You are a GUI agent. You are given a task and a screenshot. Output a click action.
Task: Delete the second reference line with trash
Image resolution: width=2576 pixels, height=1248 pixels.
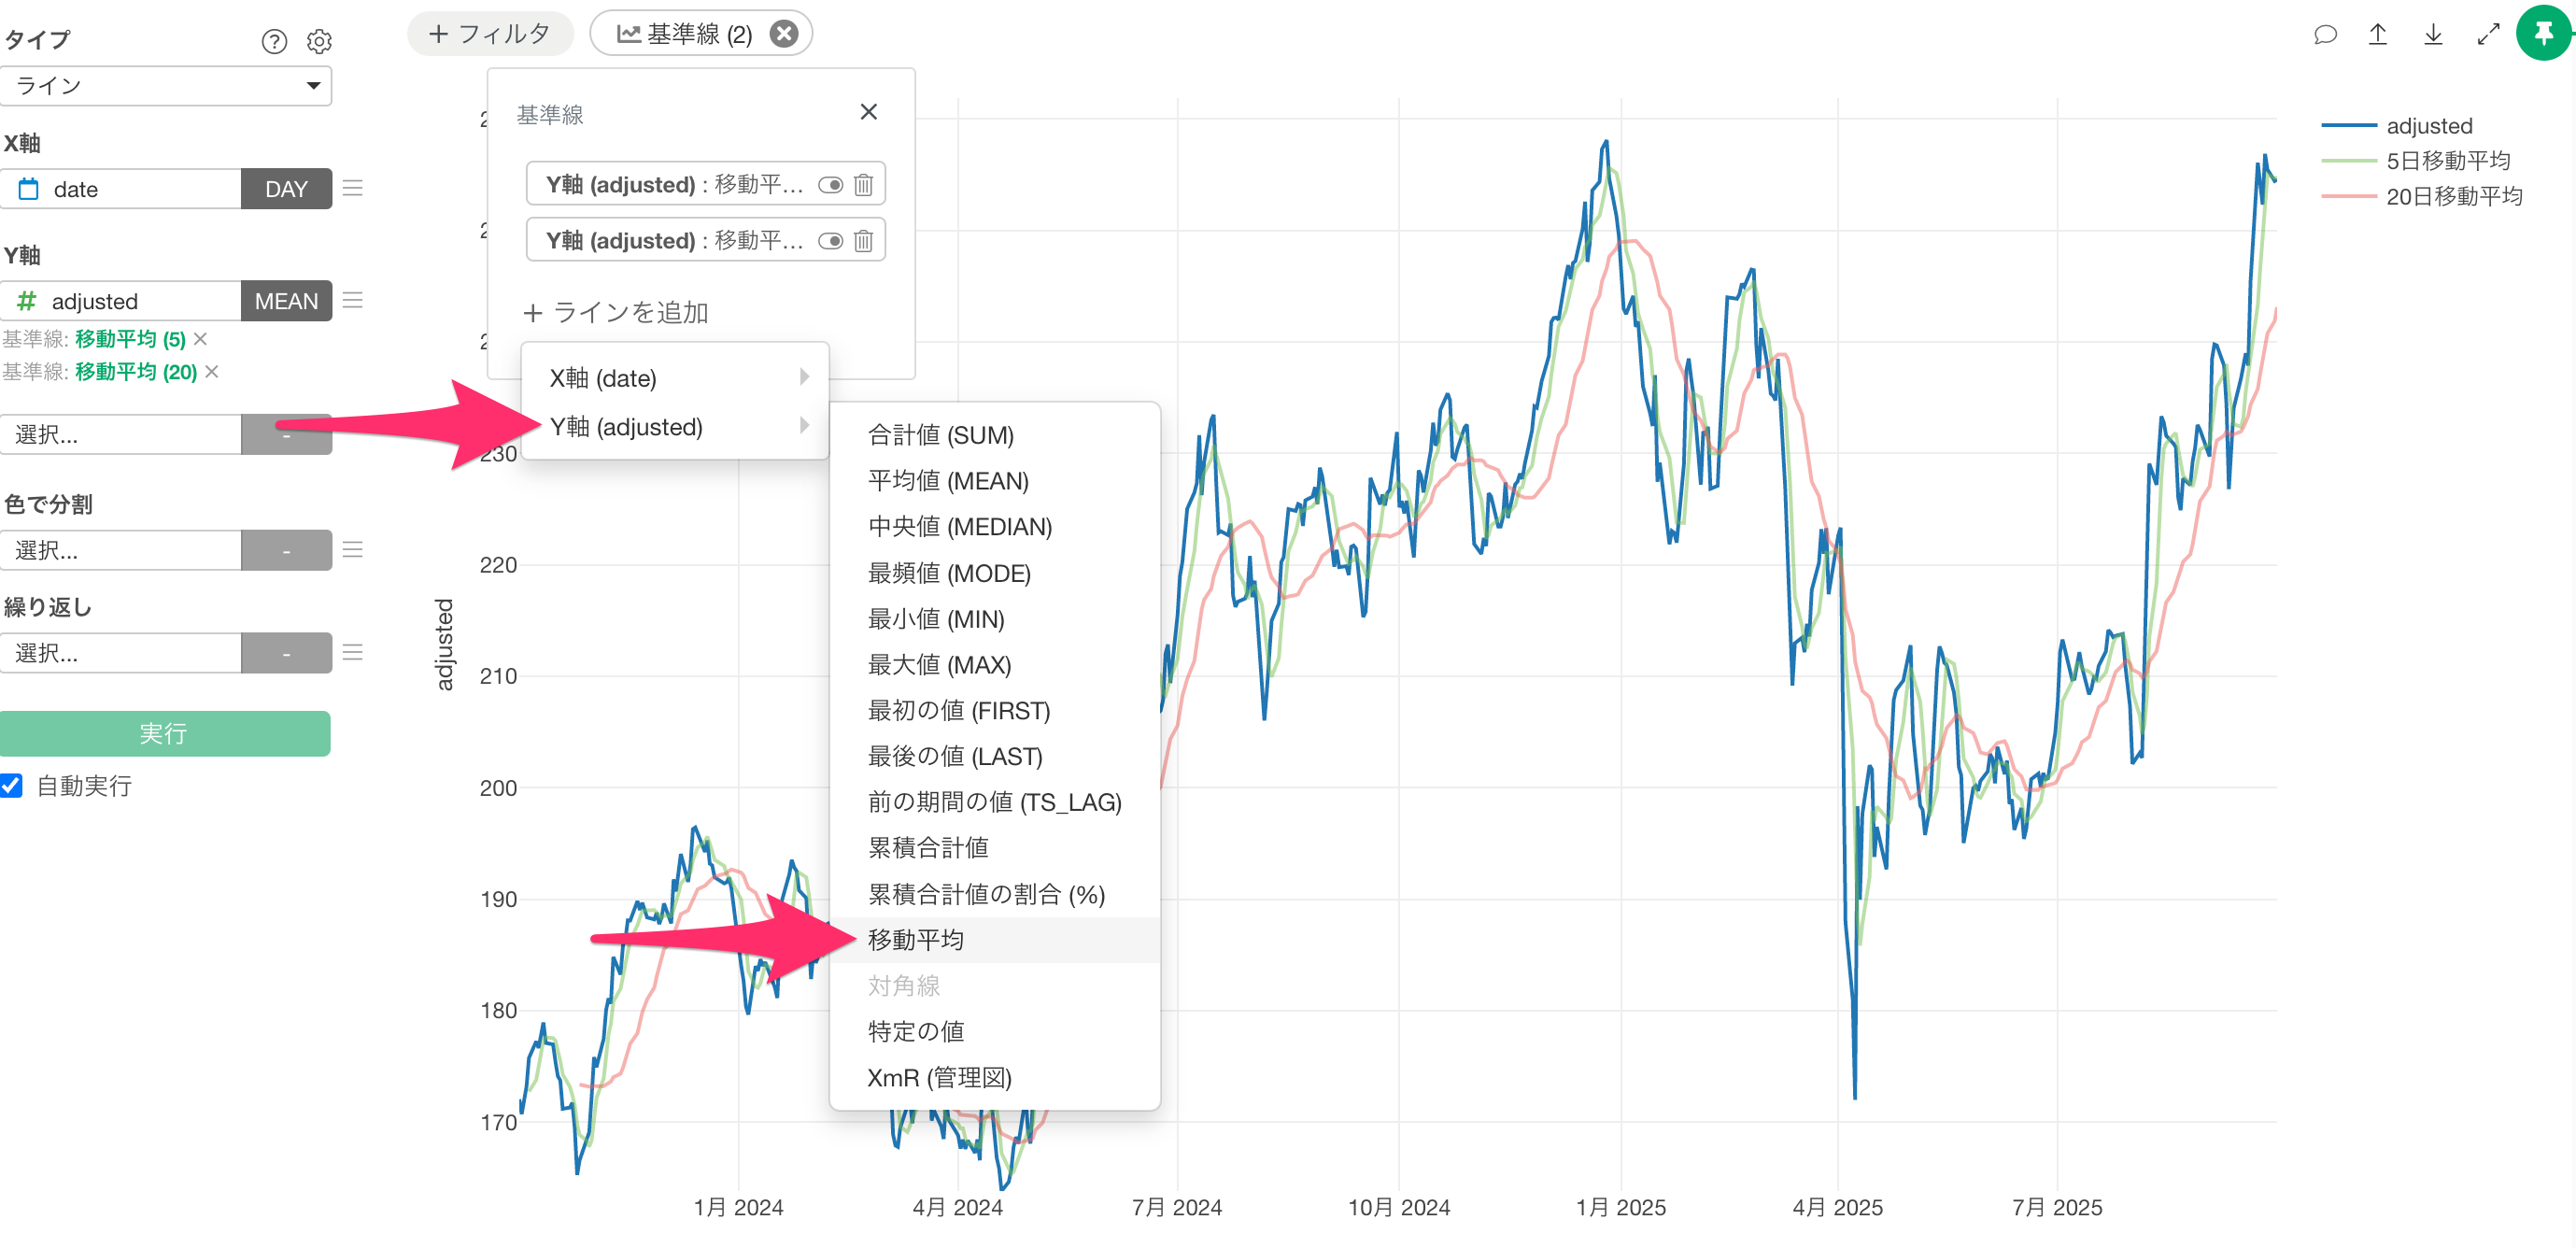(863, 241)
